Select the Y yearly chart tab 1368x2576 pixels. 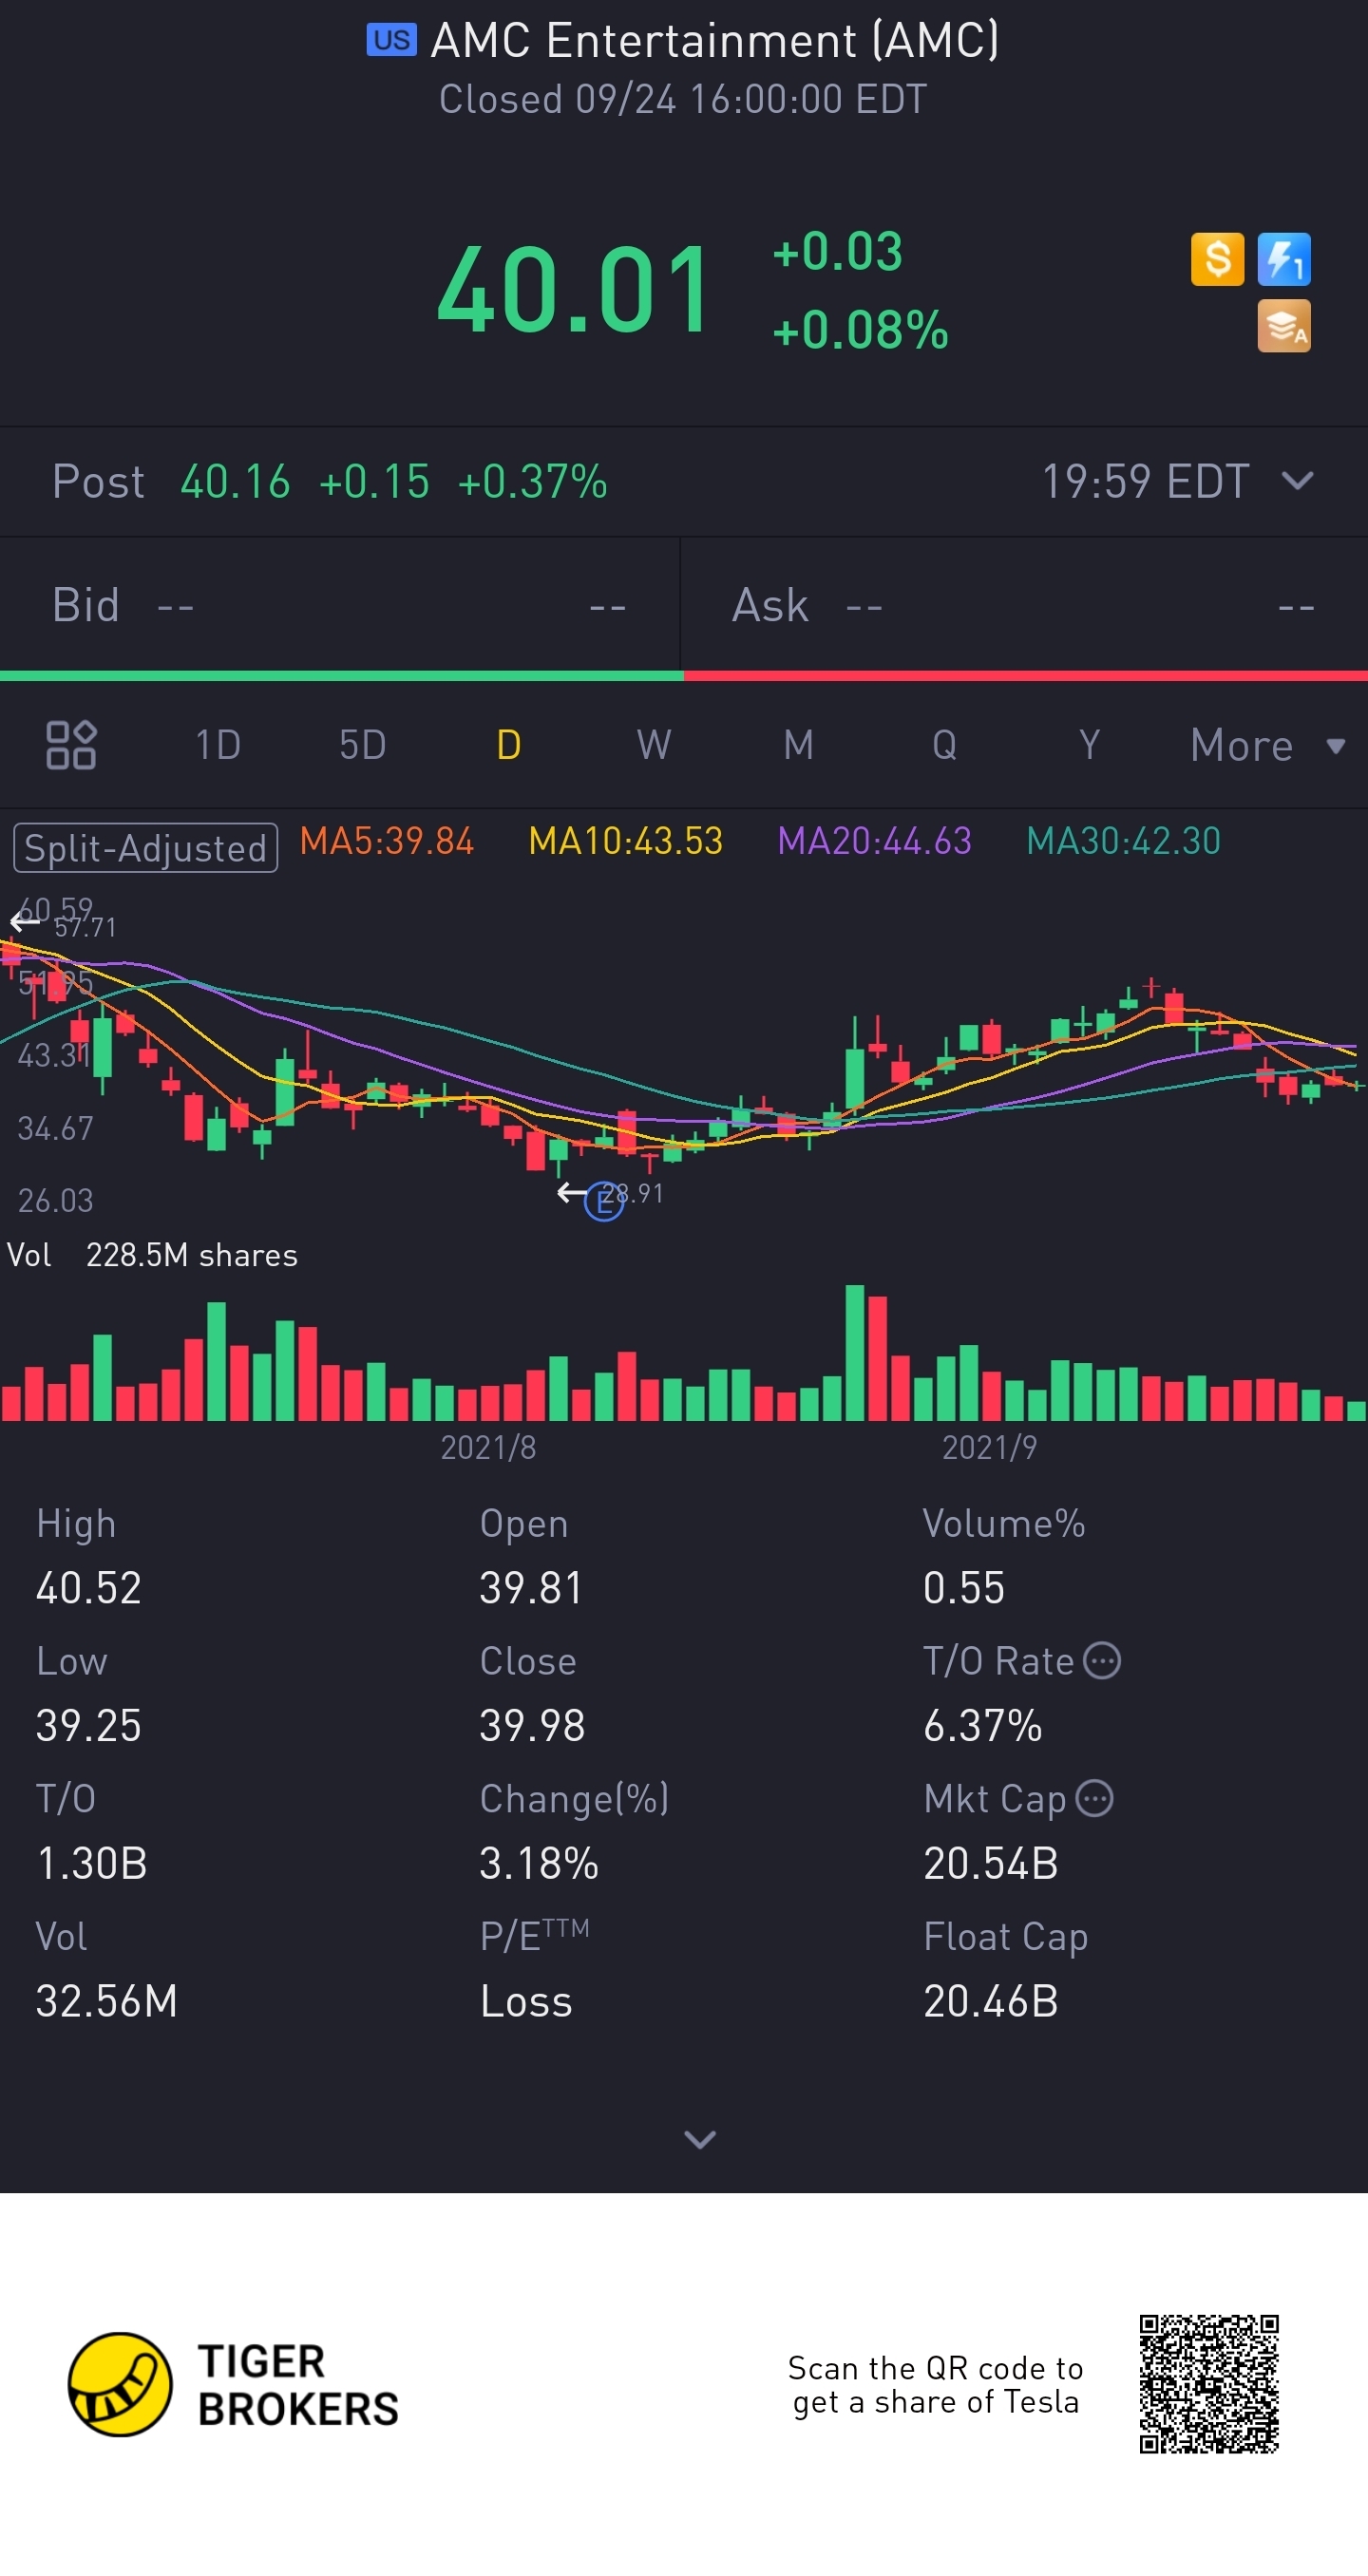[1089, 745]
